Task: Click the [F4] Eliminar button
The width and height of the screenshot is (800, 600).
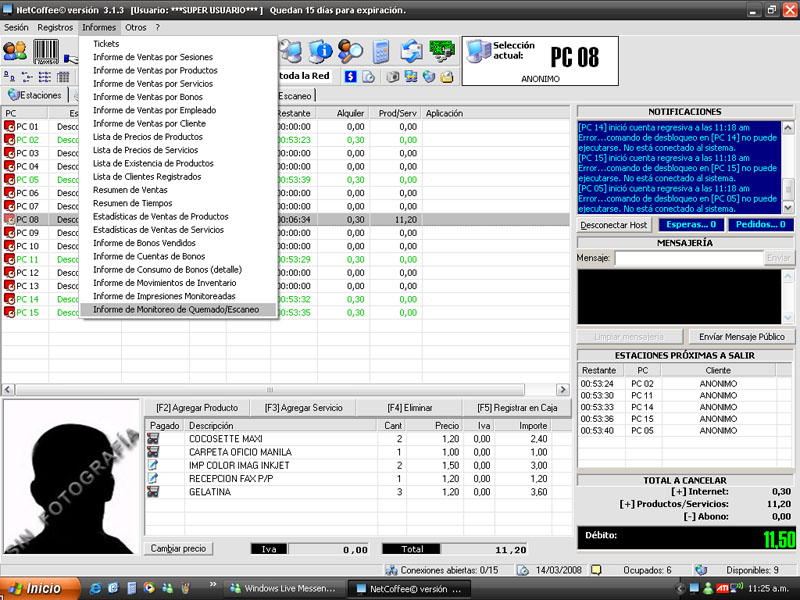Action: 410,408
